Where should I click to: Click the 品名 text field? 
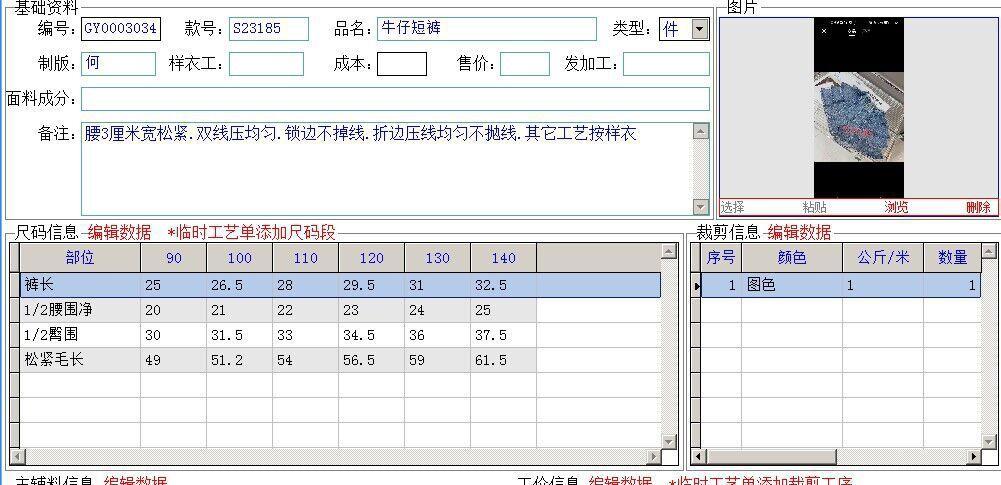(486, 29)
